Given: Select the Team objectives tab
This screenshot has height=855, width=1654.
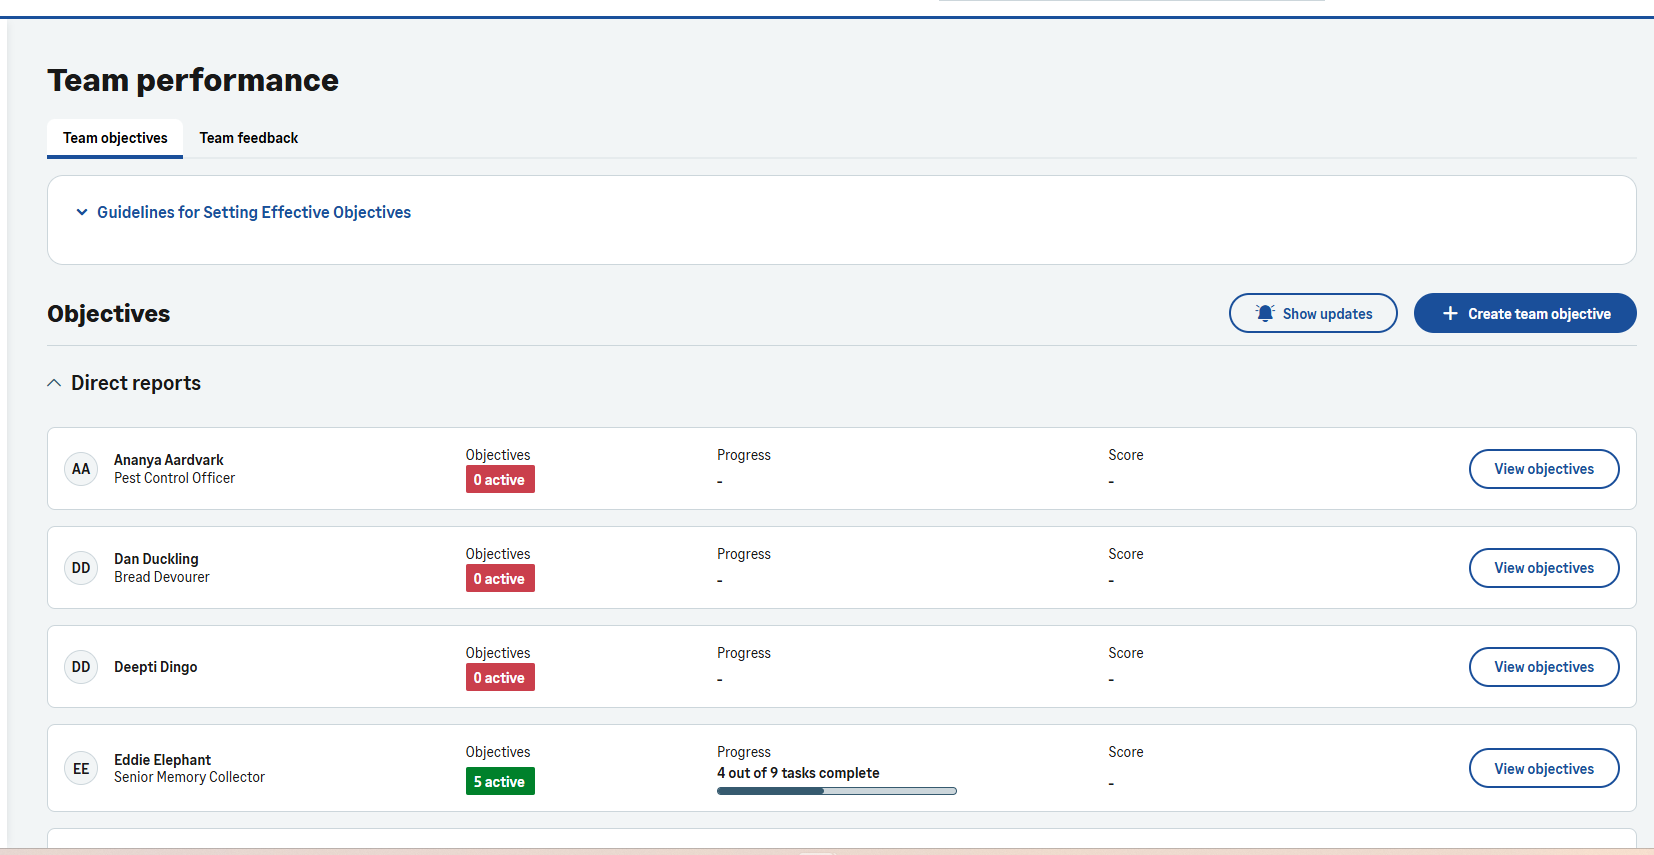Looking at the screenshot, I should (x=115, y=138).
